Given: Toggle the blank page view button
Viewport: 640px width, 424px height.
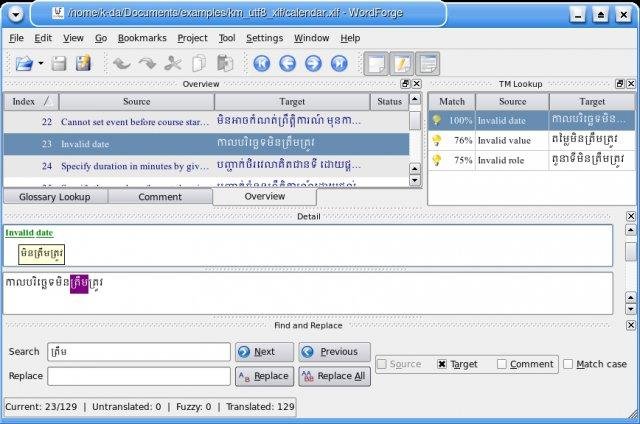Looking at the screenshot, I should tap(376, 64).
